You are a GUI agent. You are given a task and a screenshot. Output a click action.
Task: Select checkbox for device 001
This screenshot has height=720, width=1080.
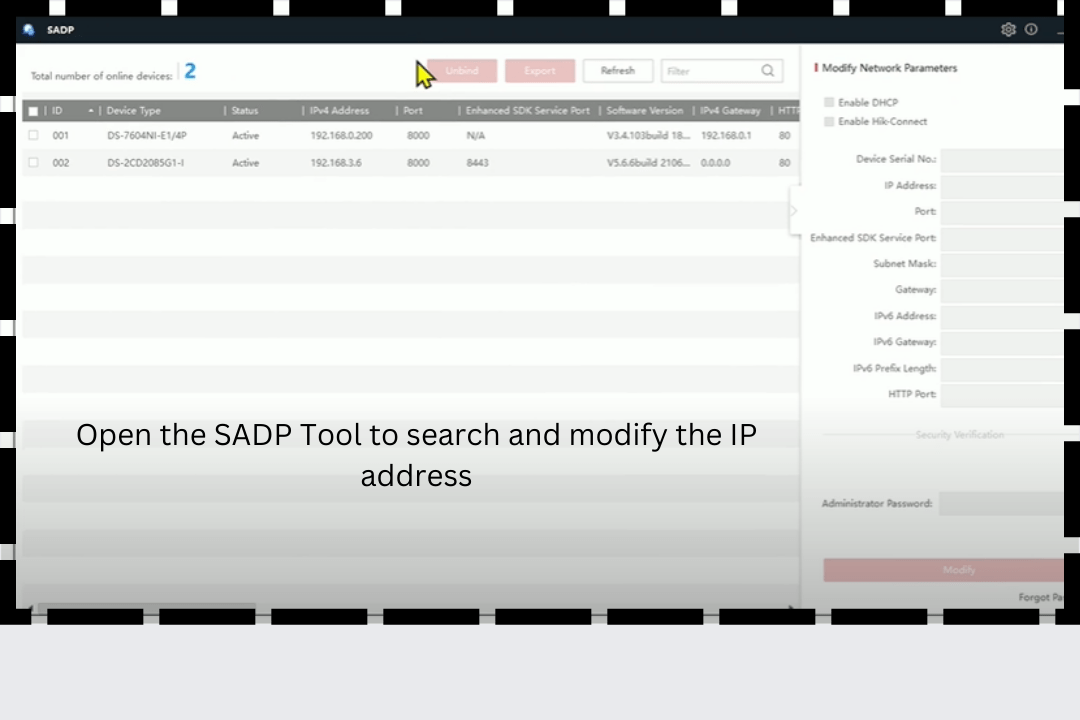coord(33,135)
